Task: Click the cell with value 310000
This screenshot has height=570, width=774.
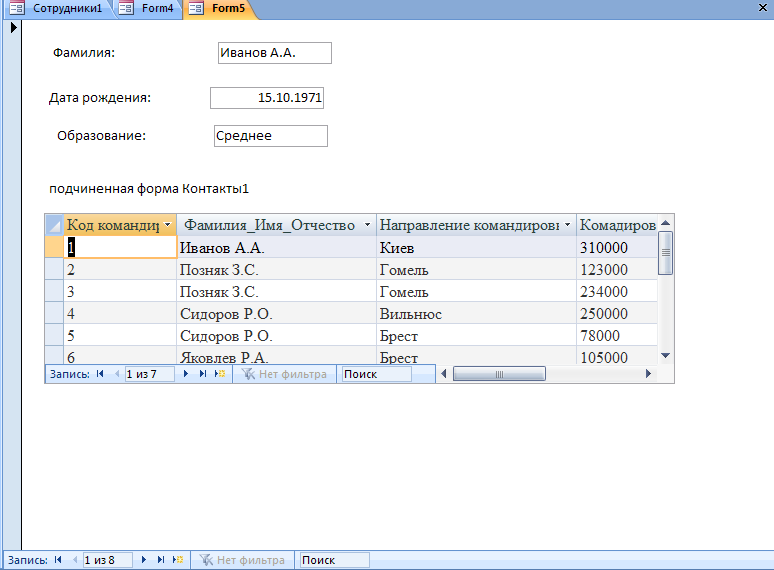Action: pyautogui.click(x=617, y=247)
